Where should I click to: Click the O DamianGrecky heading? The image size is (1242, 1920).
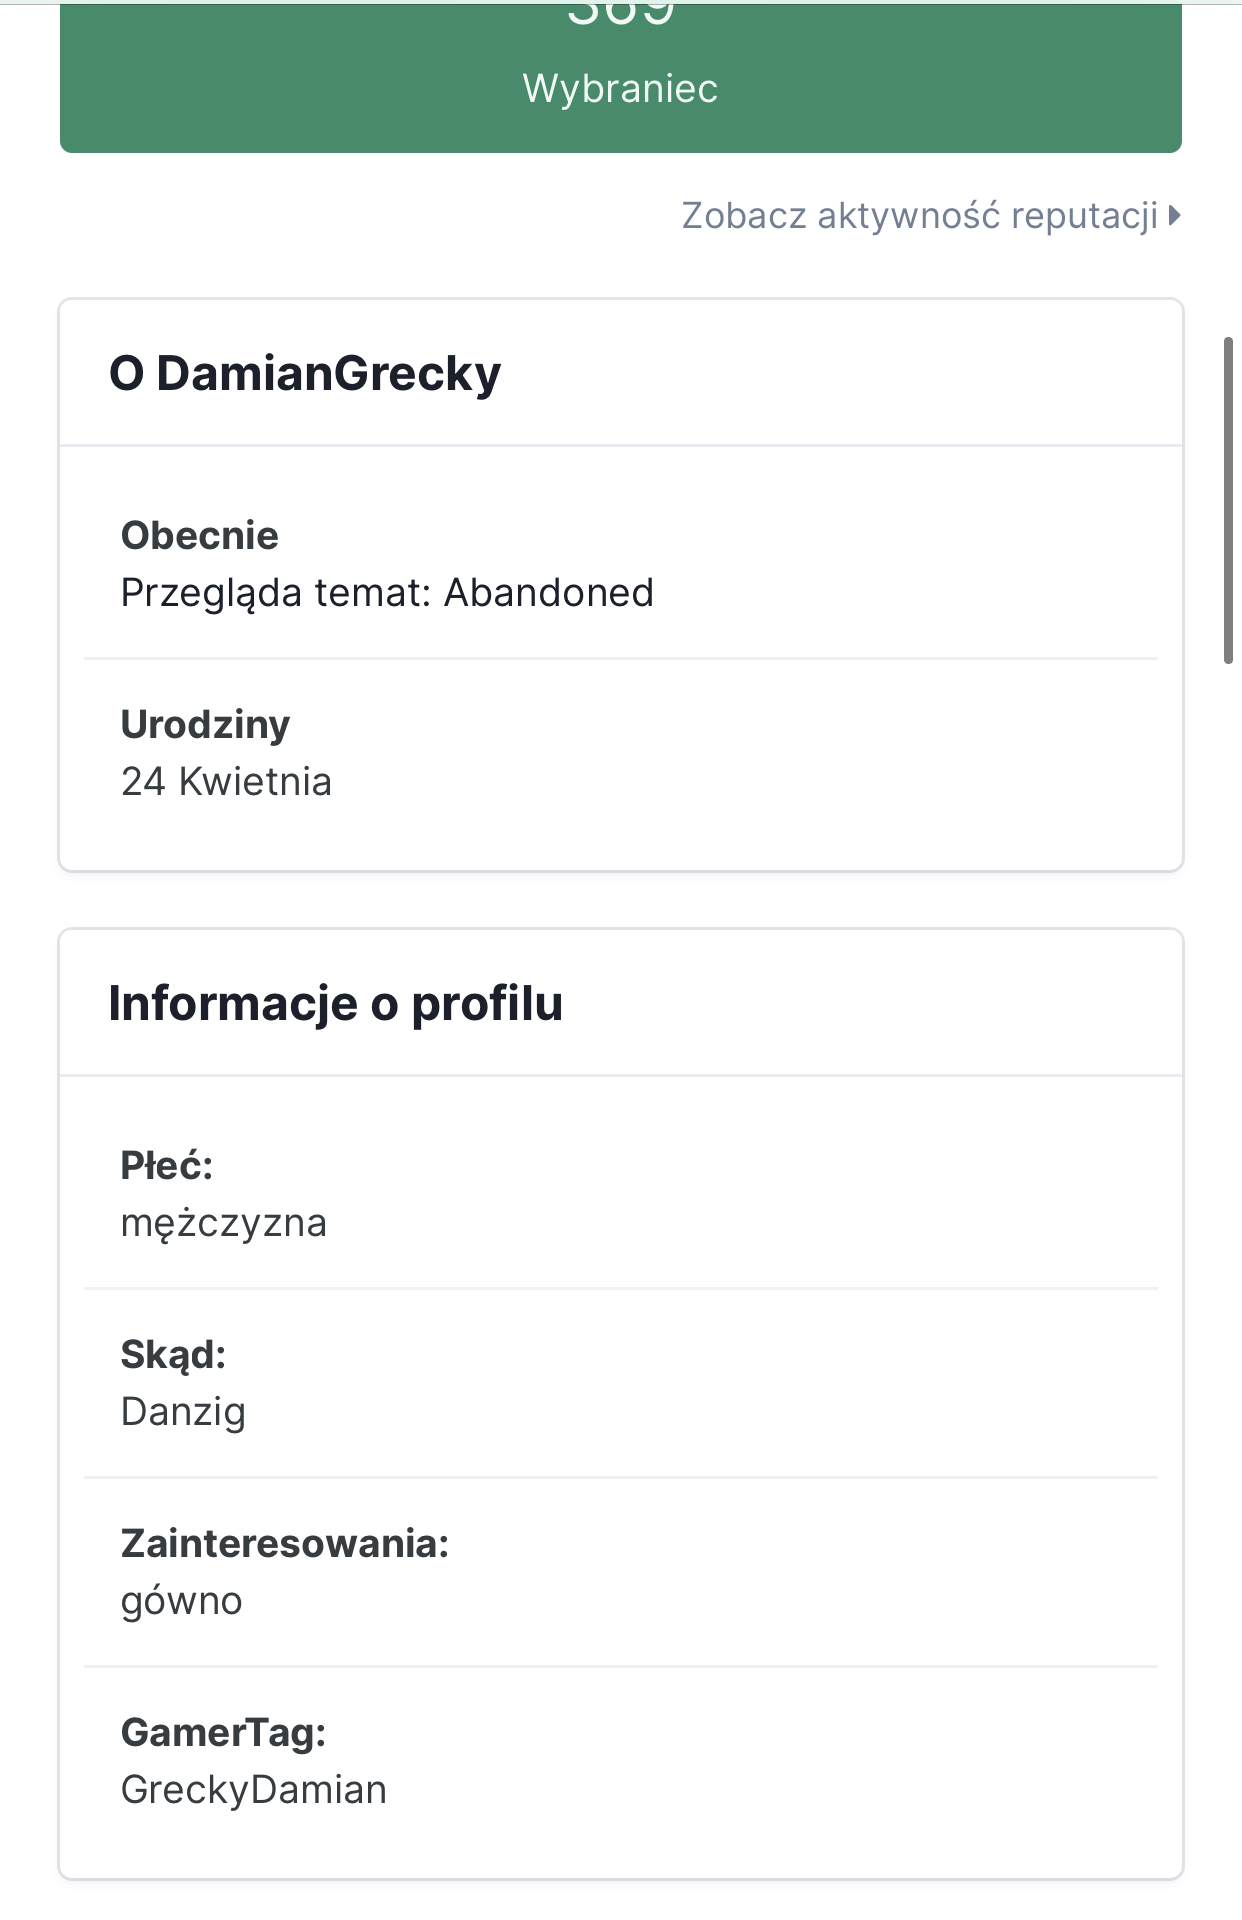pos(305,373)
